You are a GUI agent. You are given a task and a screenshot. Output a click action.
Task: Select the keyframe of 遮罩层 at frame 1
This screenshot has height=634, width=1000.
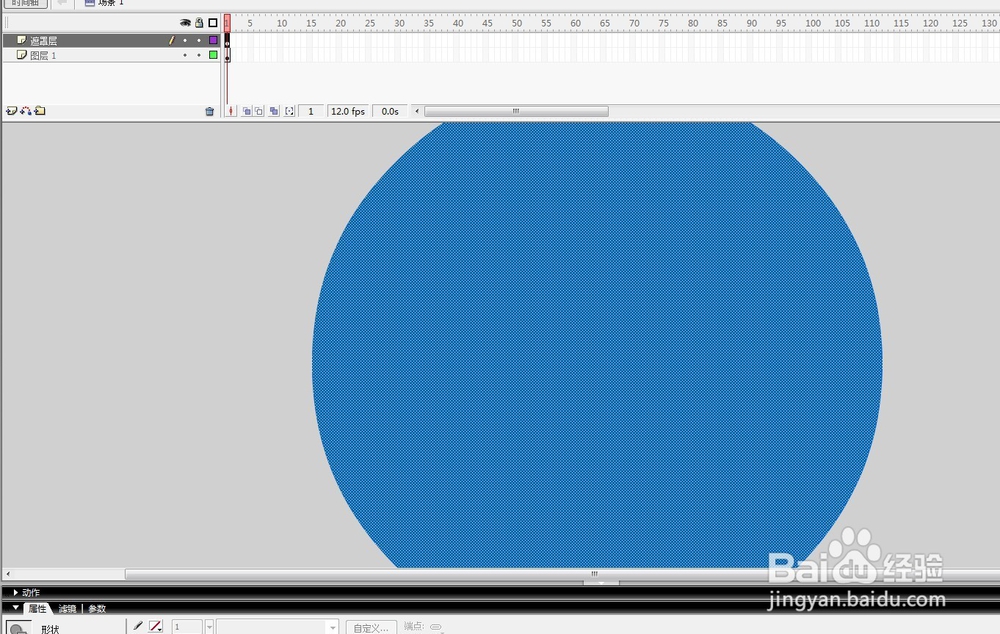227,40
